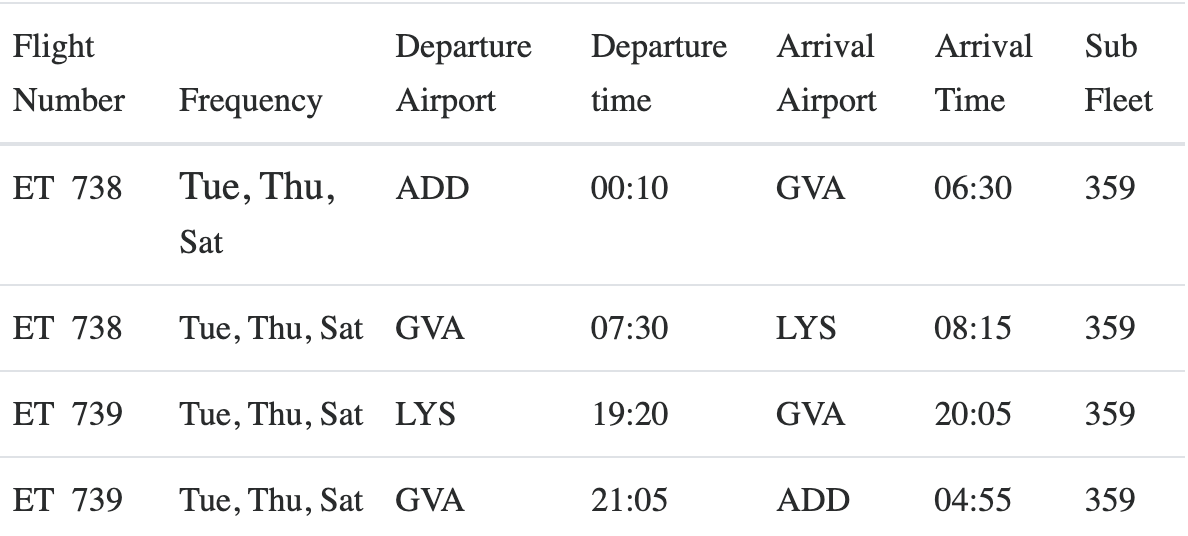
Task: Click the 06:30 arrival time cell
Action: point(973,188)
